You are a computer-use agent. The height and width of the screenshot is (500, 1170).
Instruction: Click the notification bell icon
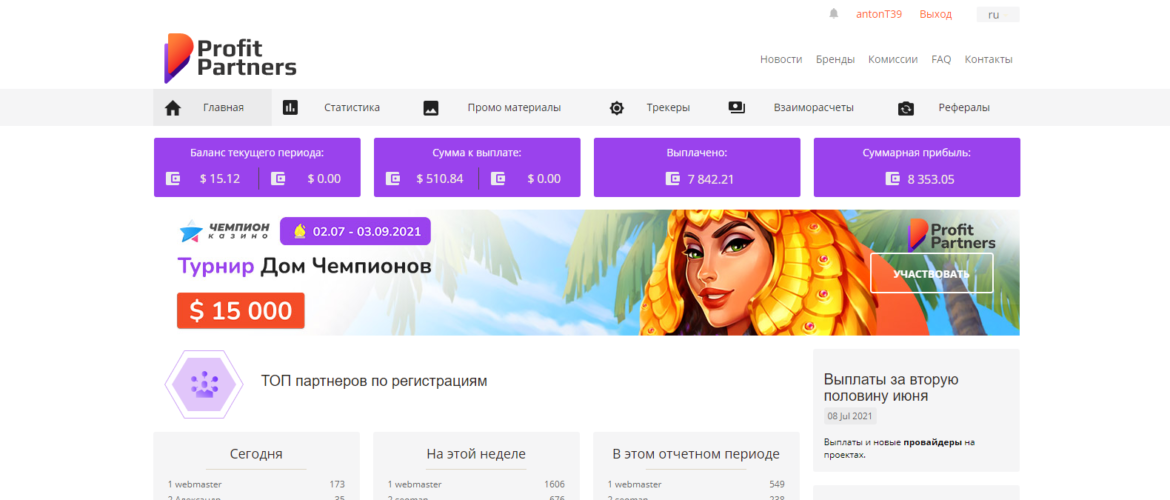(833, 14)
